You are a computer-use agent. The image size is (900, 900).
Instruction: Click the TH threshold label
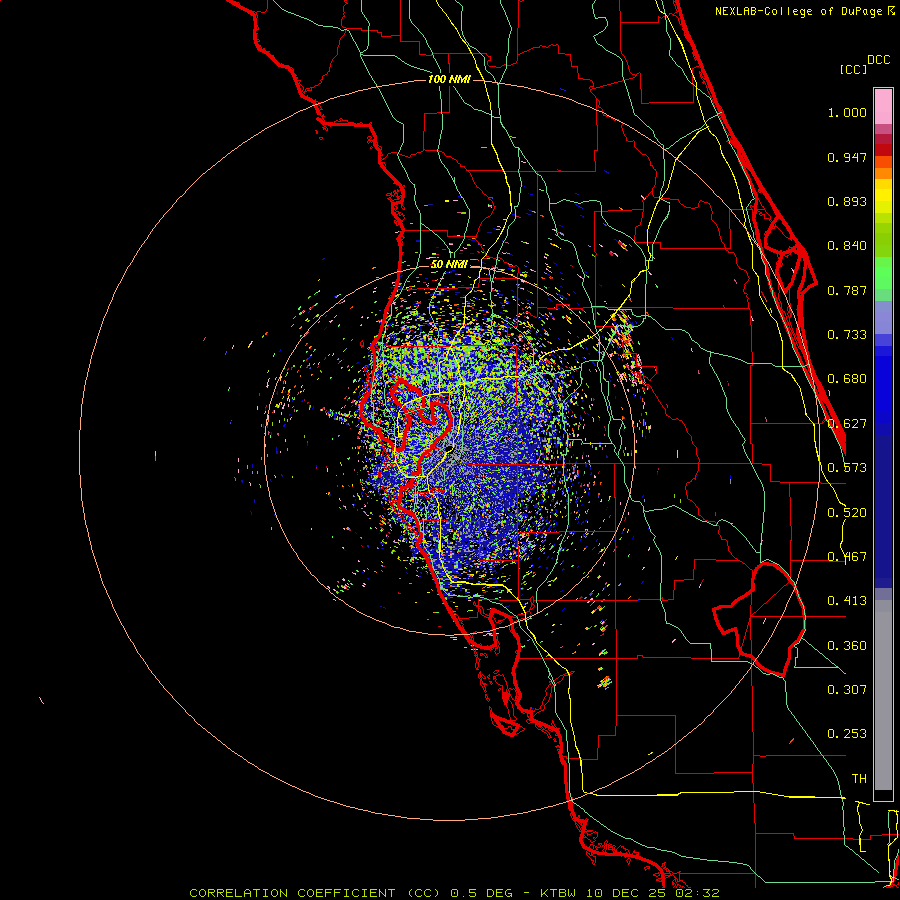(x=859, y=779)
